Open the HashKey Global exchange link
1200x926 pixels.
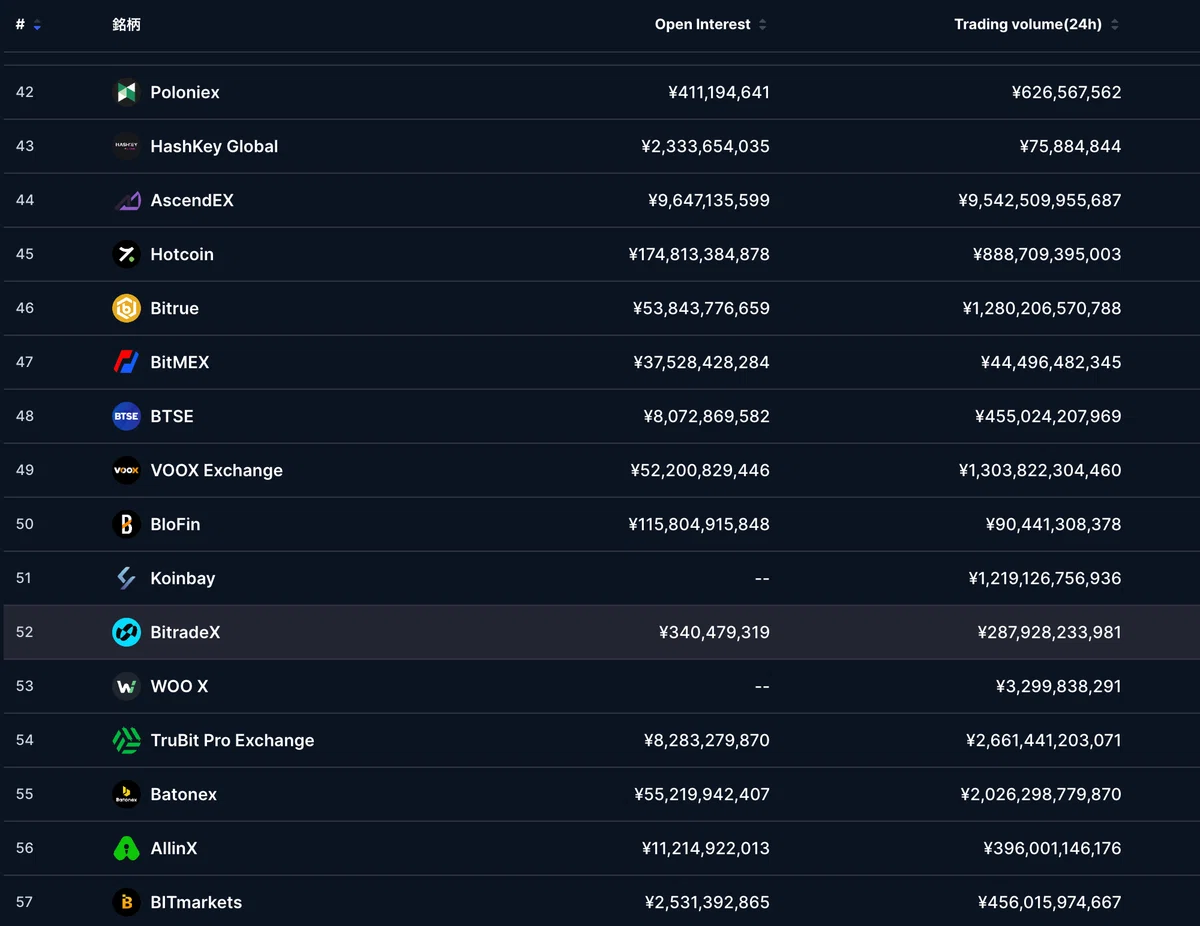[214, 146]
